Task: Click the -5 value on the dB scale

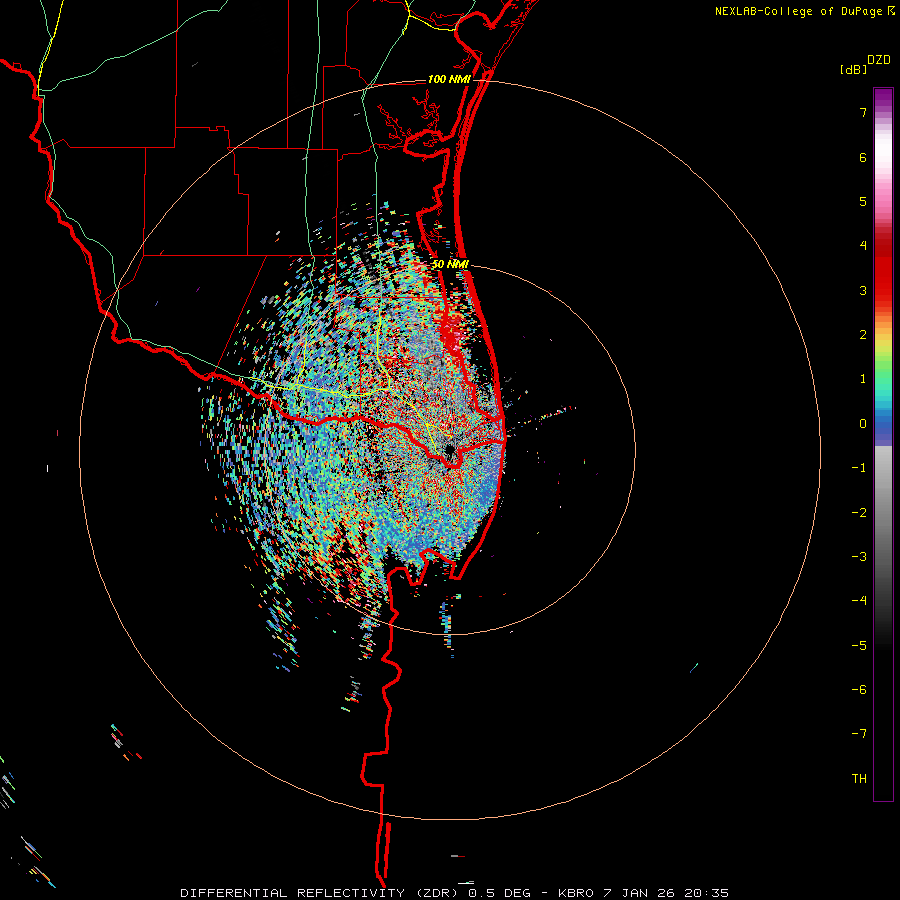Action: tap(859, 646)
